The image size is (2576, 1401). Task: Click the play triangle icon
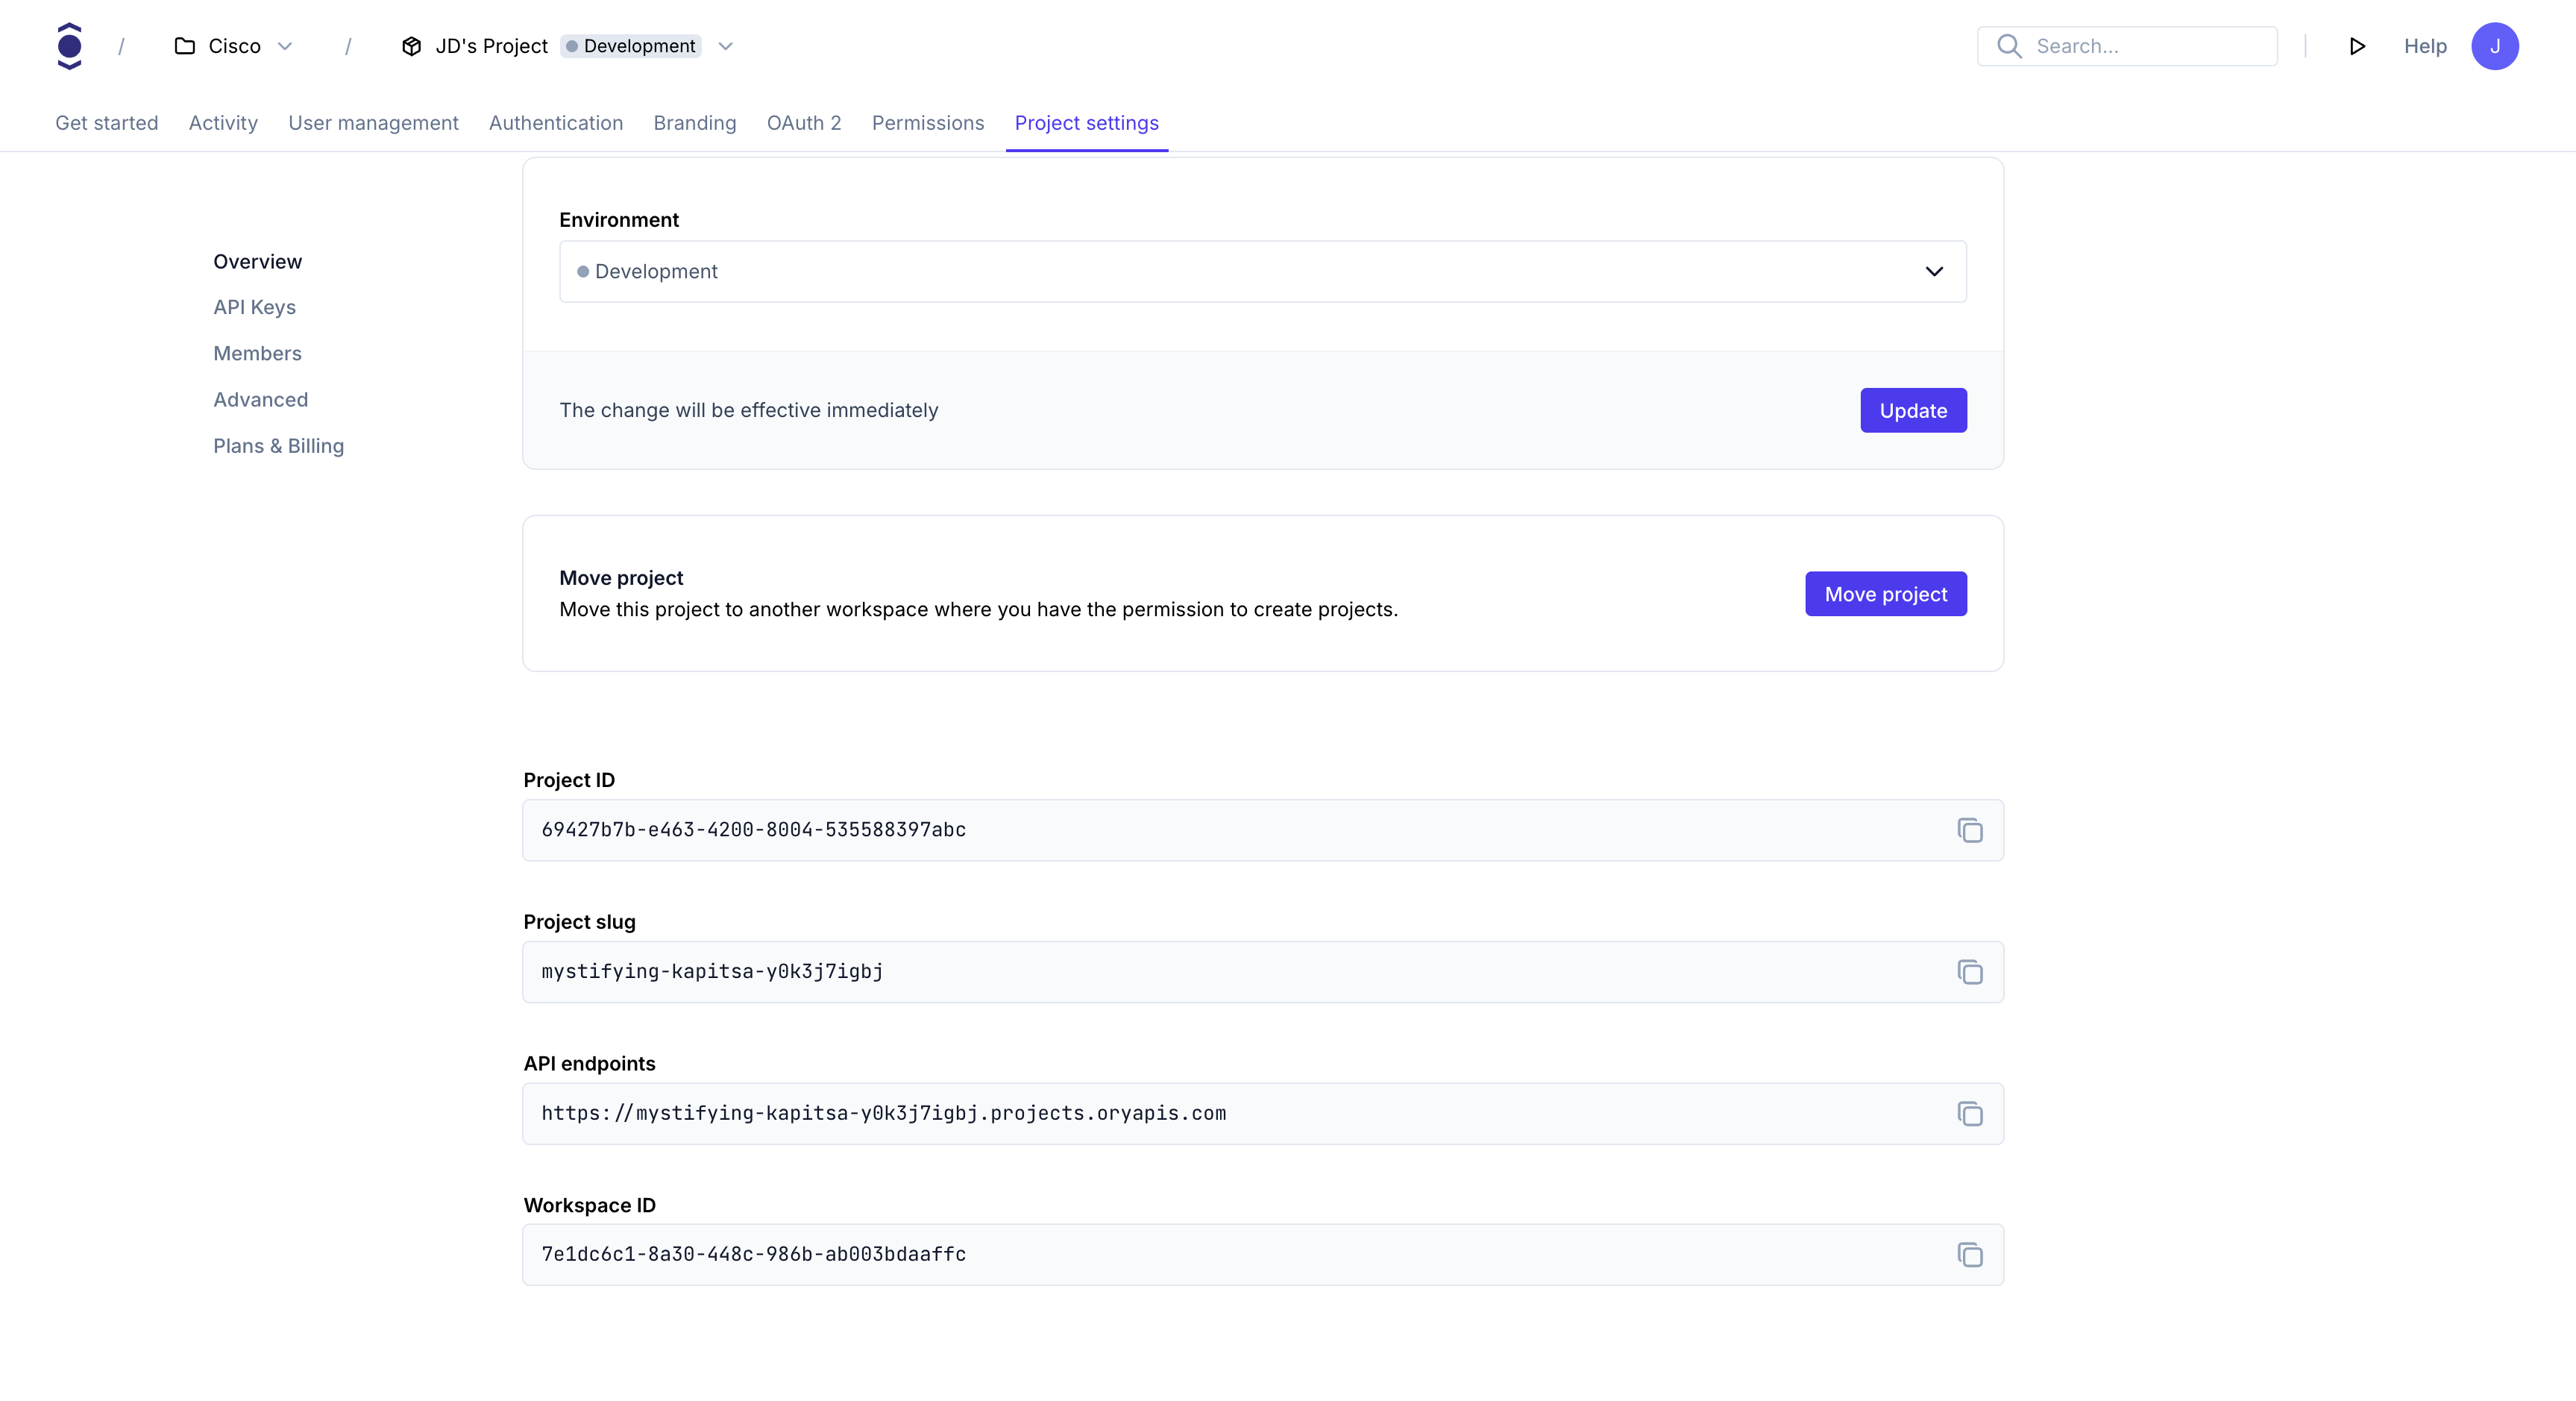2356,46
